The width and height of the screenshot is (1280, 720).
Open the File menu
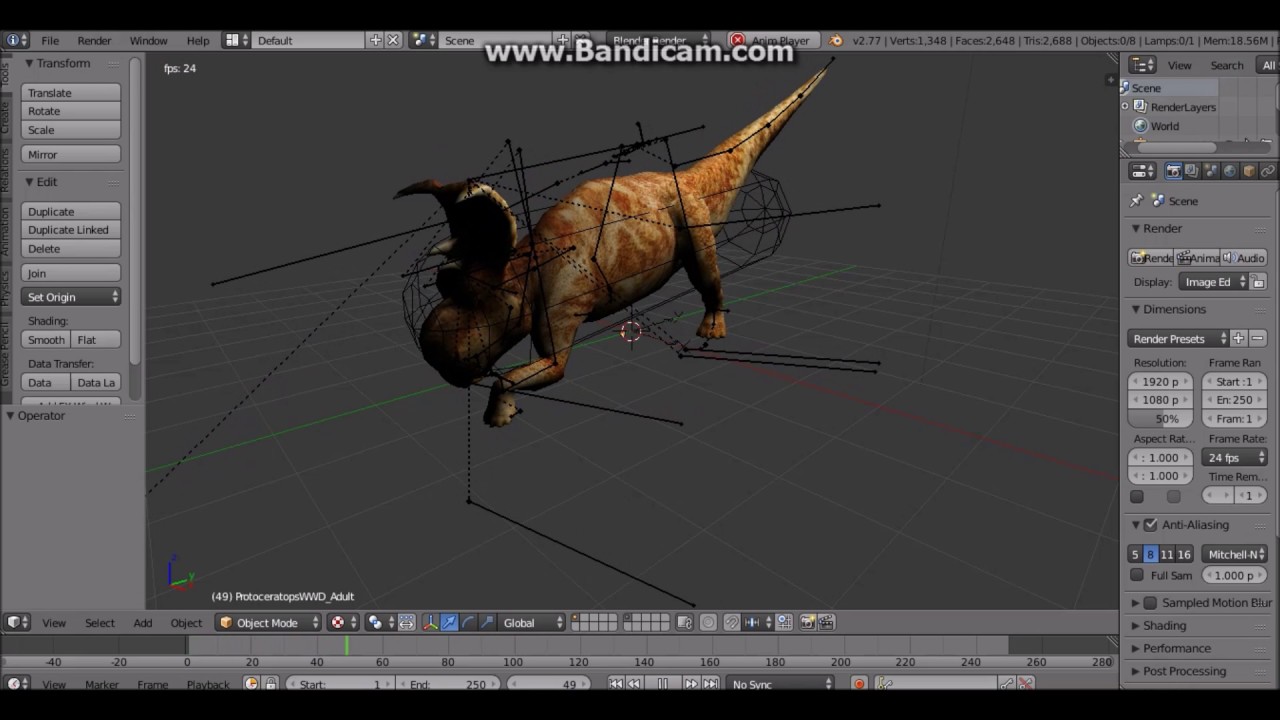pos(50,40)
